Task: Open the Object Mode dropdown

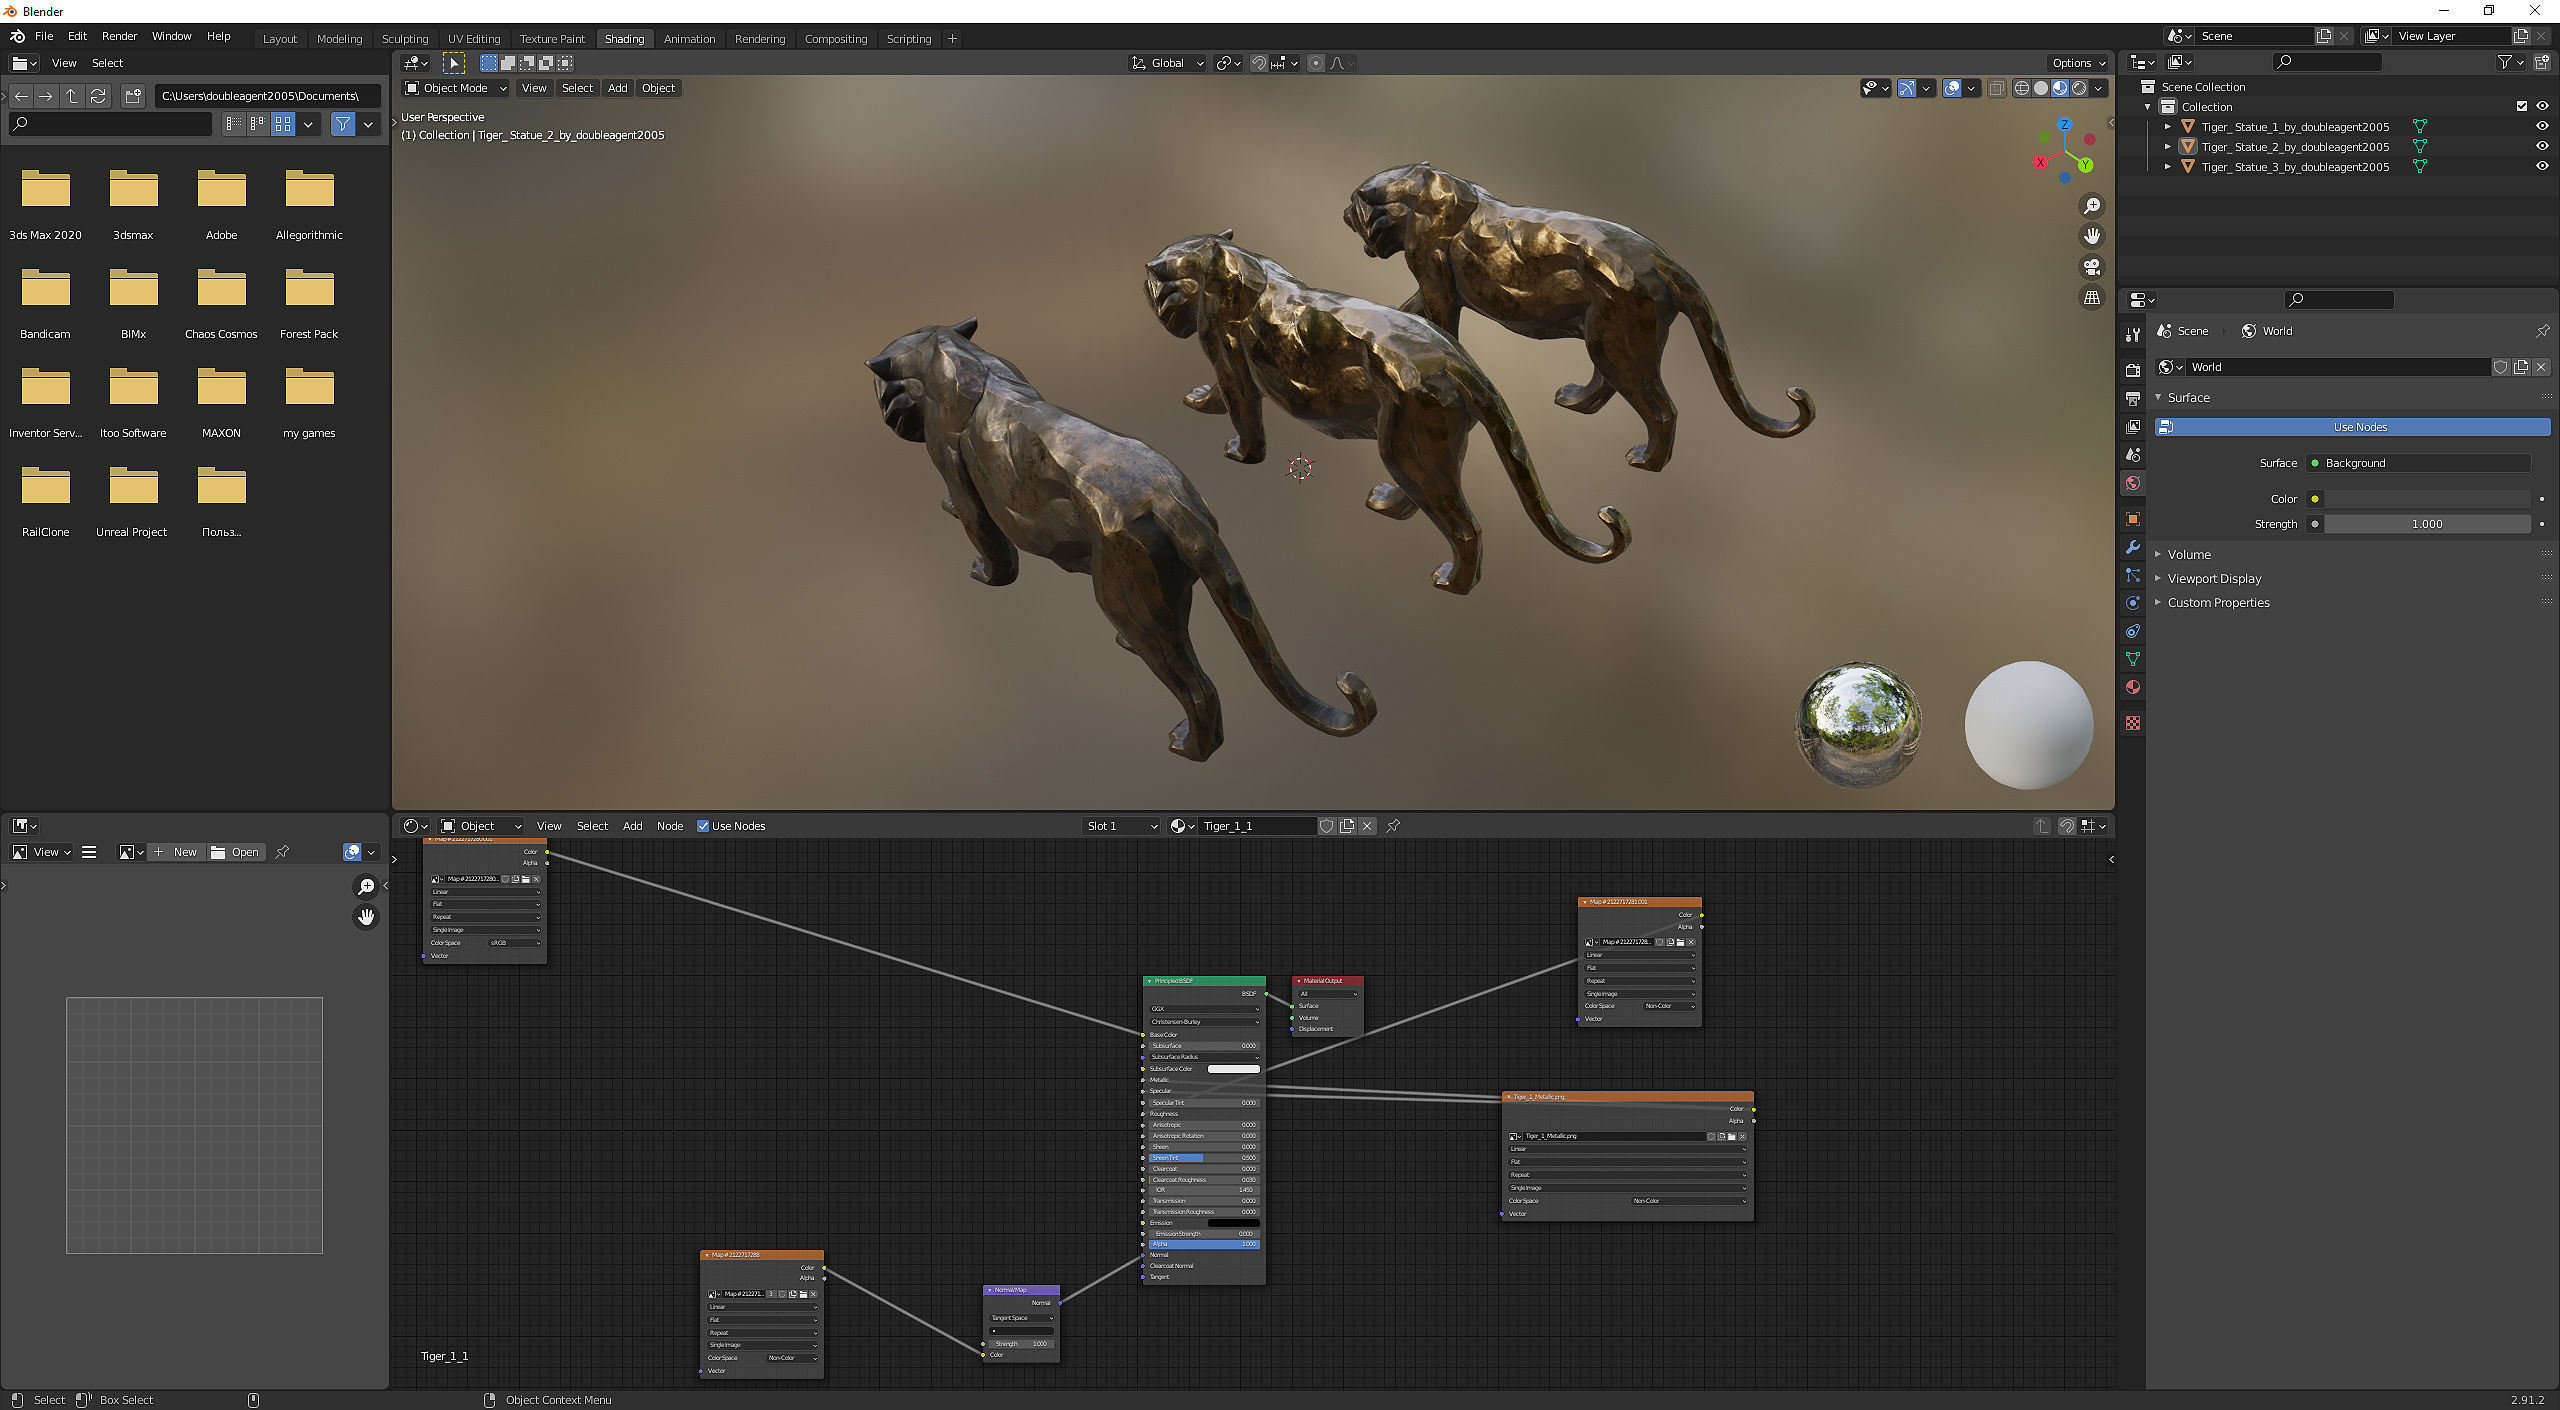Action: (x=456, y=88)
